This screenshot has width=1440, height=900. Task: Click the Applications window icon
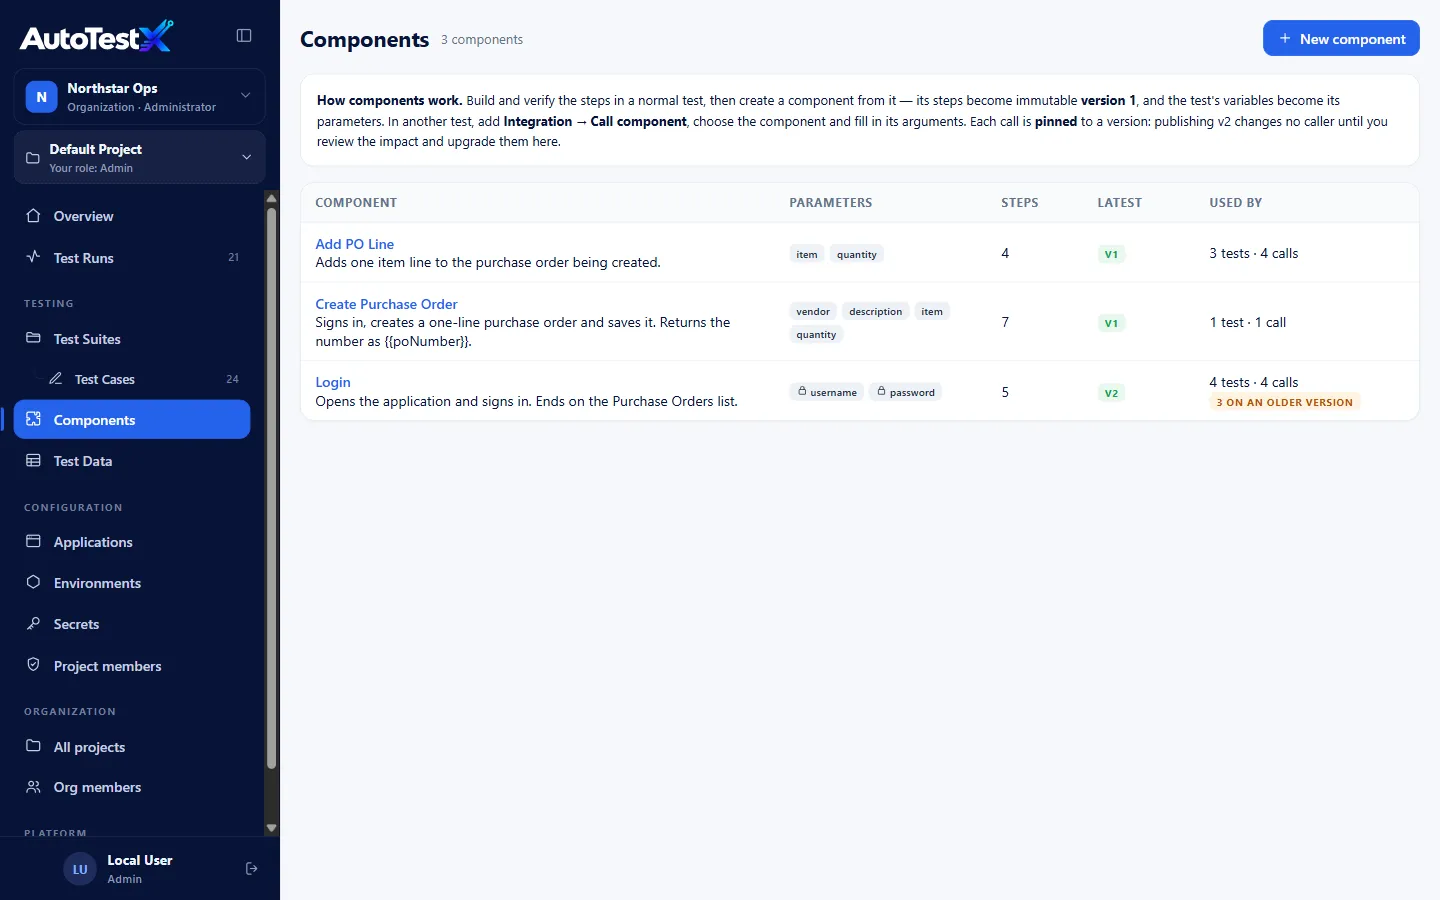(x=33, y=541)
